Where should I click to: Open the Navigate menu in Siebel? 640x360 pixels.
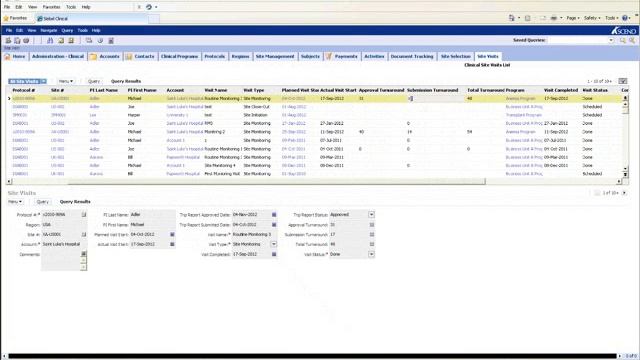tap(49, 31)
